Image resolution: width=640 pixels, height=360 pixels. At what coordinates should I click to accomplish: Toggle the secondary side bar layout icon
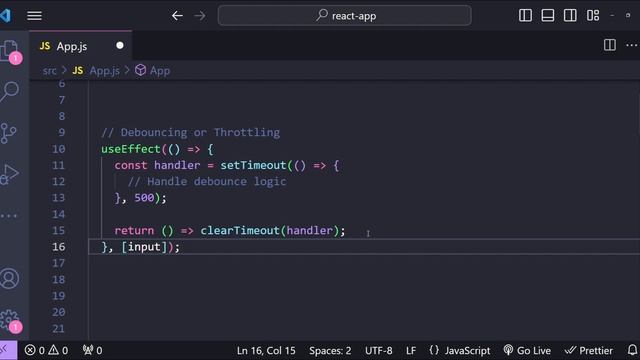(x=570, y=16)
